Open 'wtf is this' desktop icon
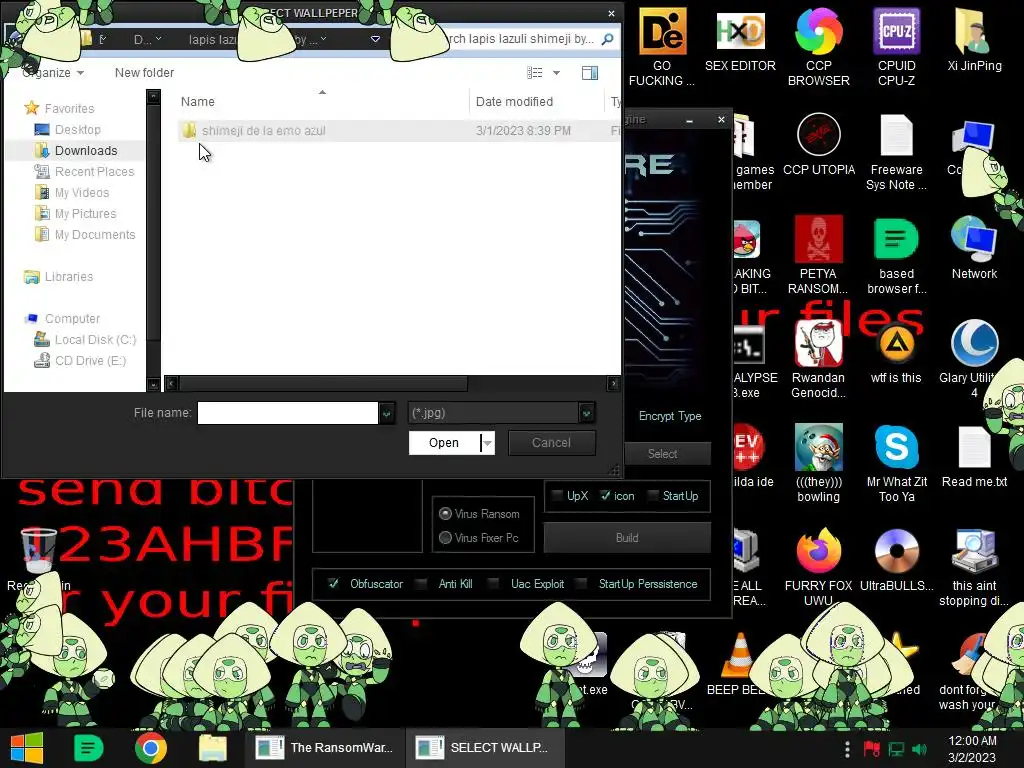Image resolution: width=1024 pixels, height=768 pixels. 895,353
